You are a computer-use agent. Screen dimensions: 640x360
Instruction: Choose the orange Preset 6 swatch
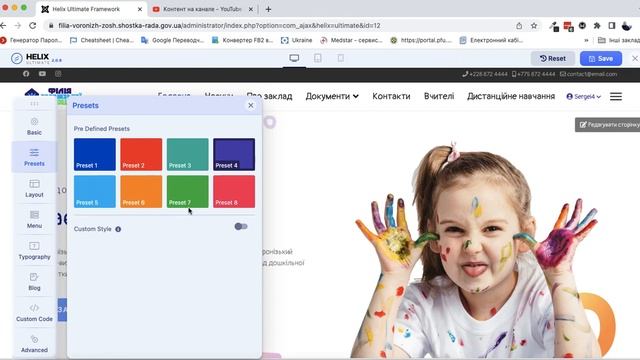pos(141,191)
